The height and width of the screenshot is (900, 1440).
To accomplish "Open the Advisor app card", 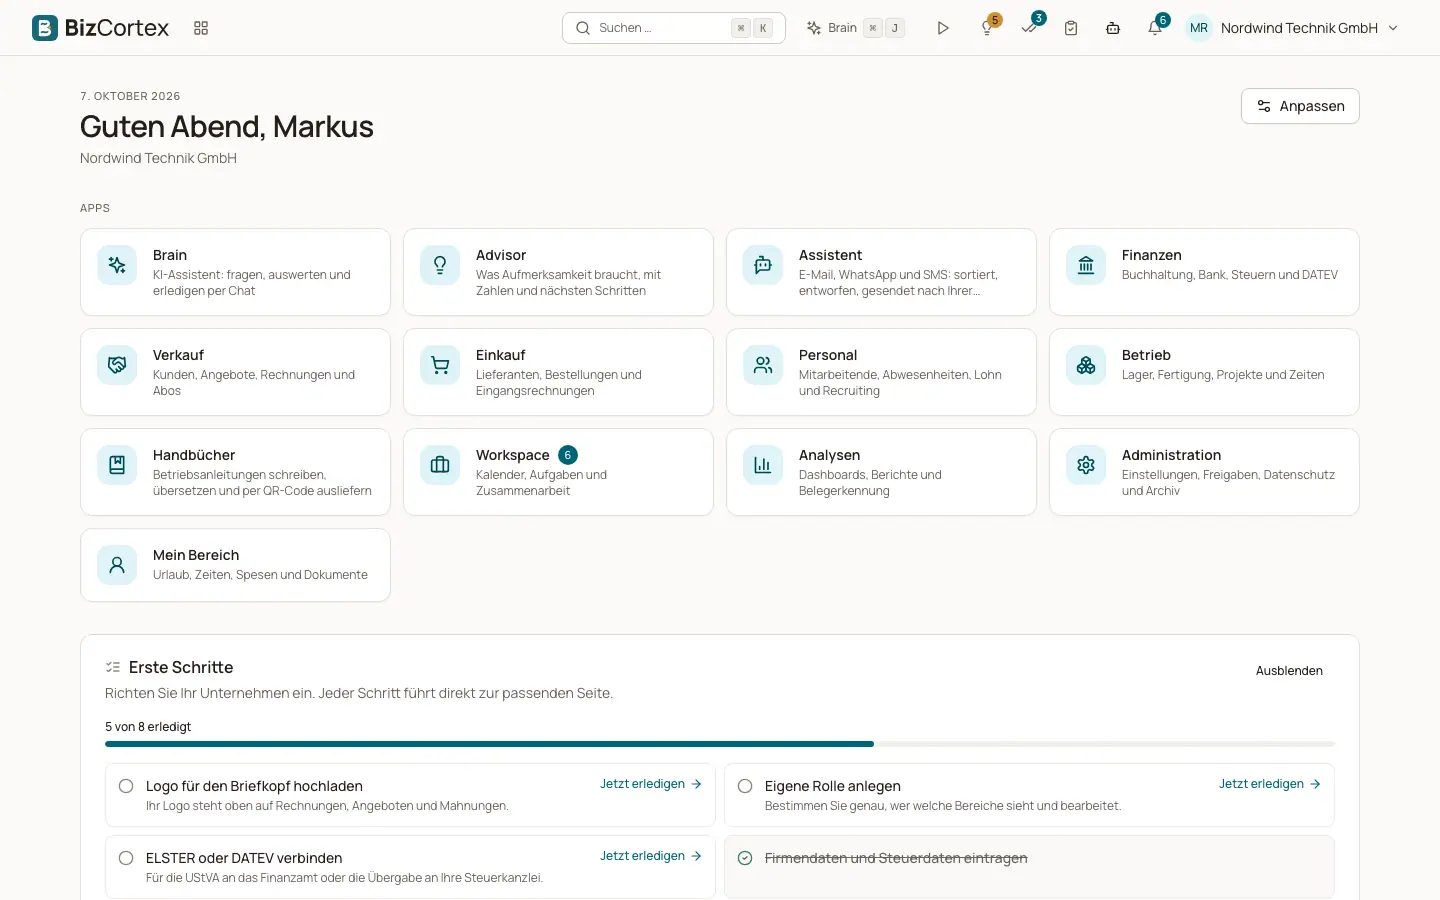I will pyautogui.click(x=558, y=272).
